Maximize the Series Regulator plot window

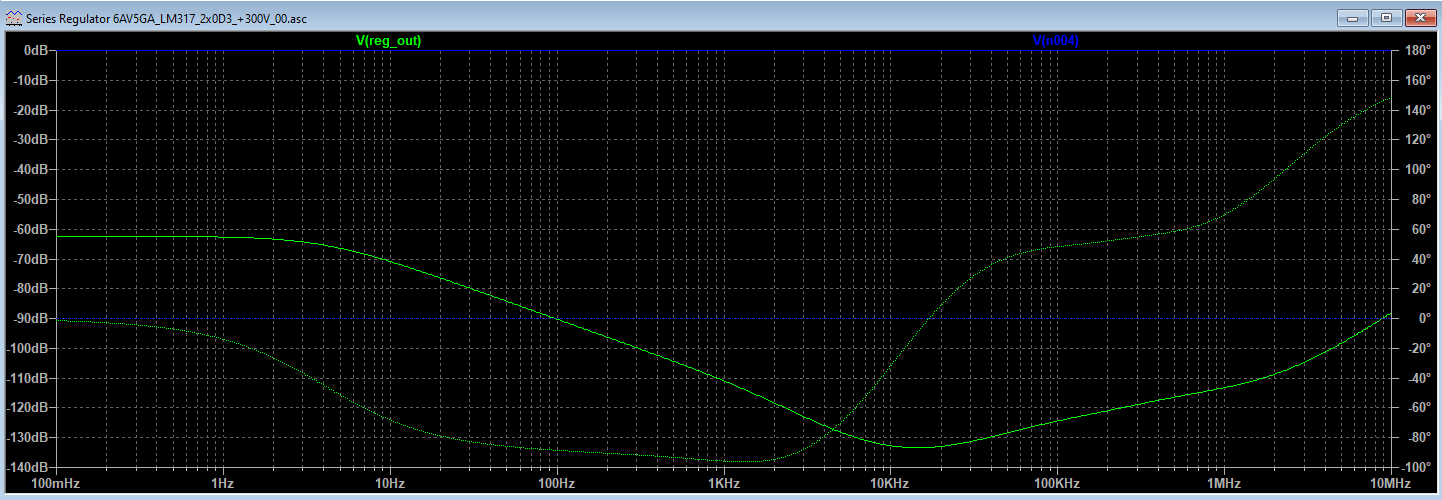pos(1386,17)
